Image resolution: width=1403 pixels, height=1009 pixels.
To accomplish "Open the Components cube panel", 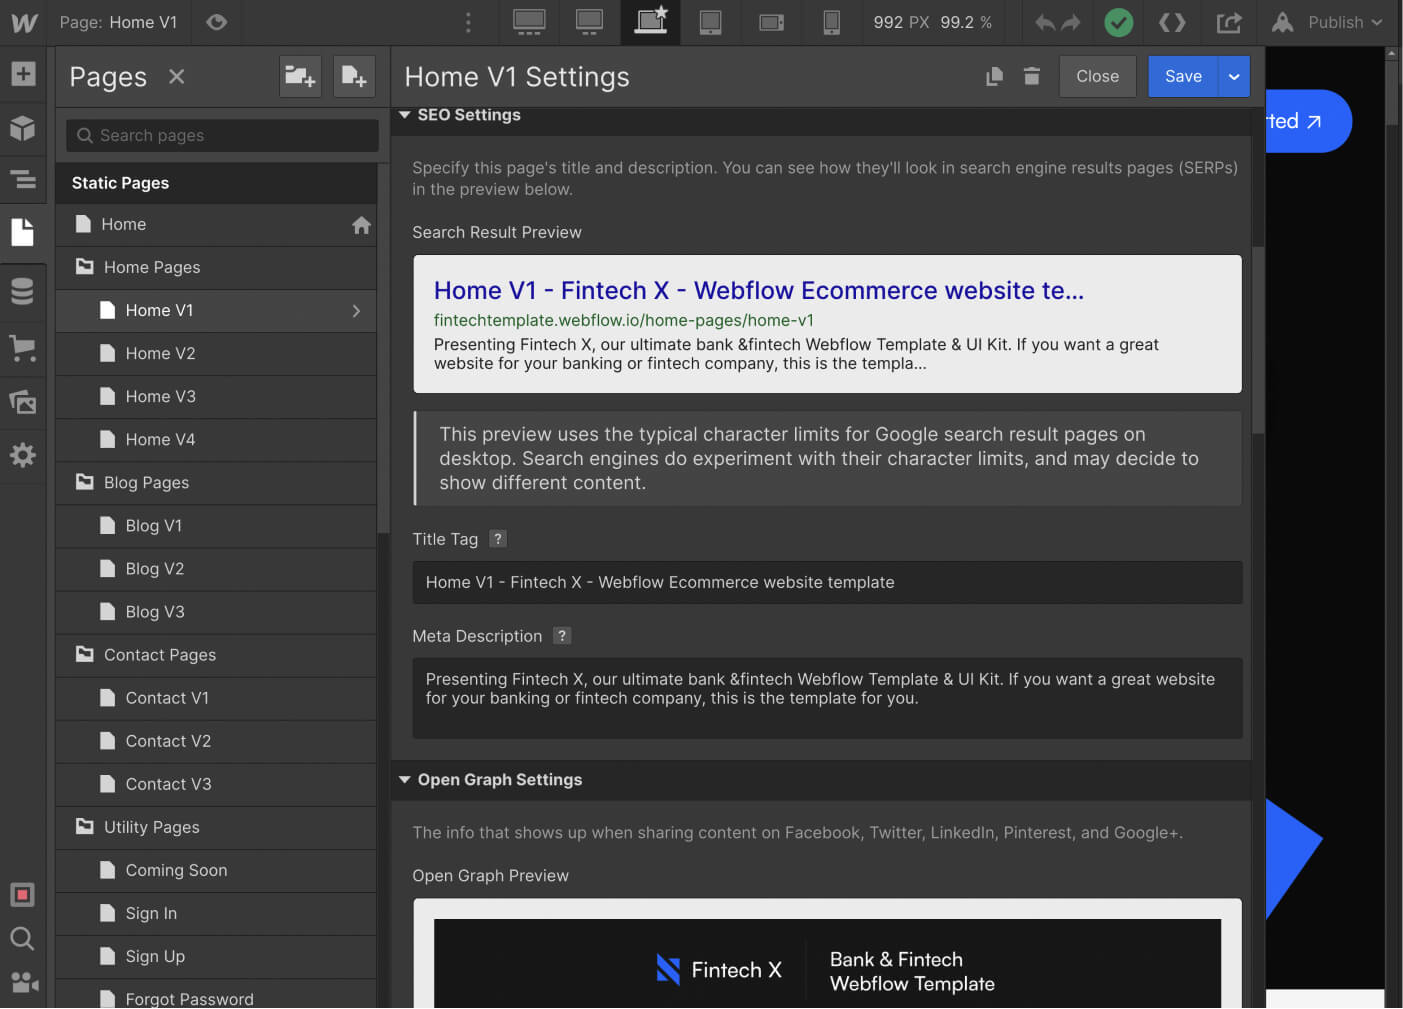I will pyautogui.click(x=23, y=128).
